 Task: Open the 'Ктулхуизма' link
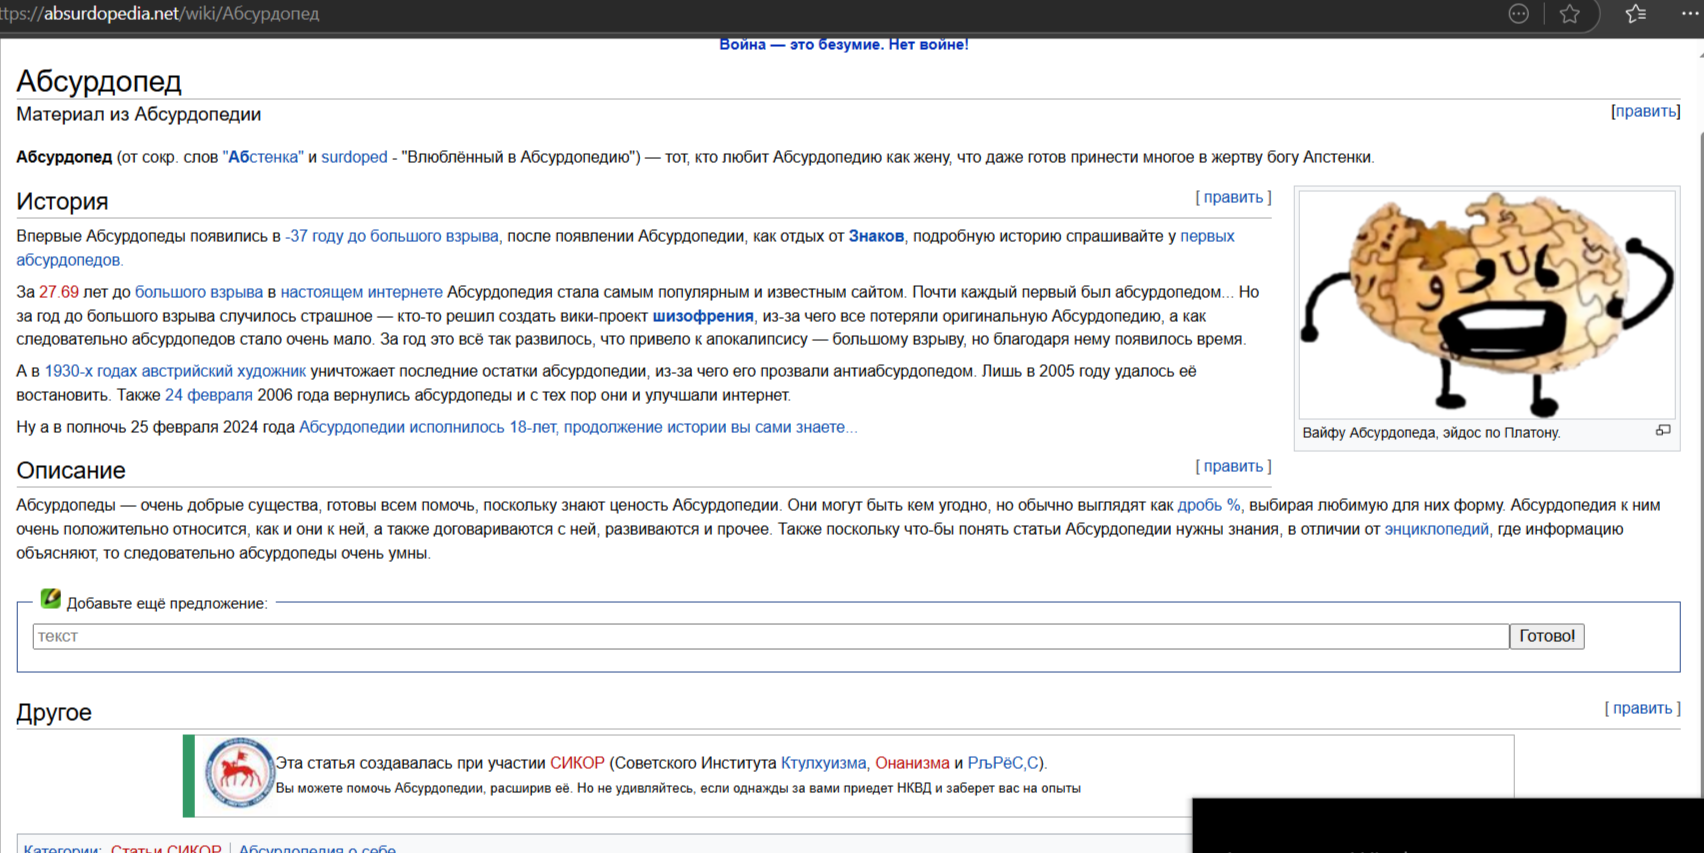coord(823,763)
